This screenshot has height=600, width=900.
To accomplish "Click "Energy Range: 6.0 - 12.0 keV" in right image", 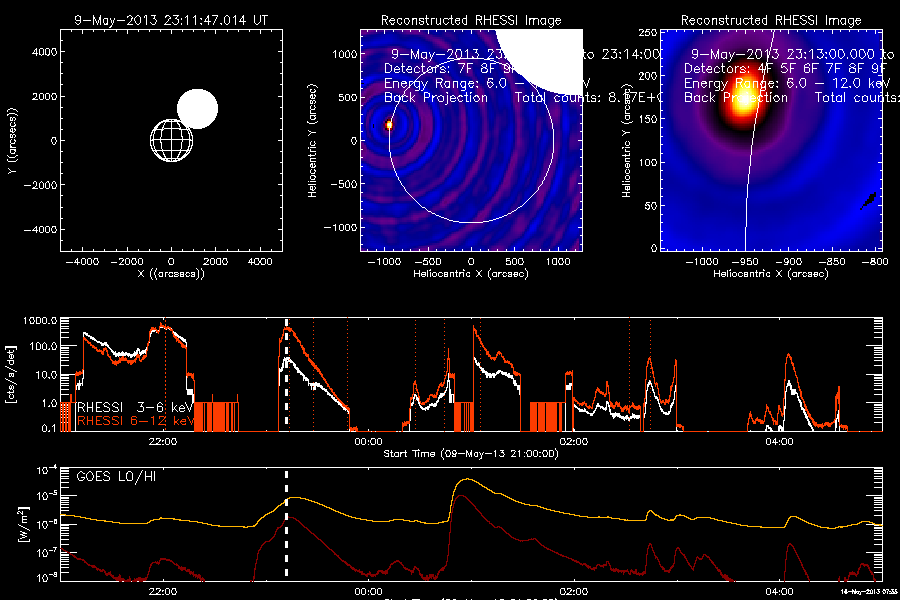I will coord(786,83).
